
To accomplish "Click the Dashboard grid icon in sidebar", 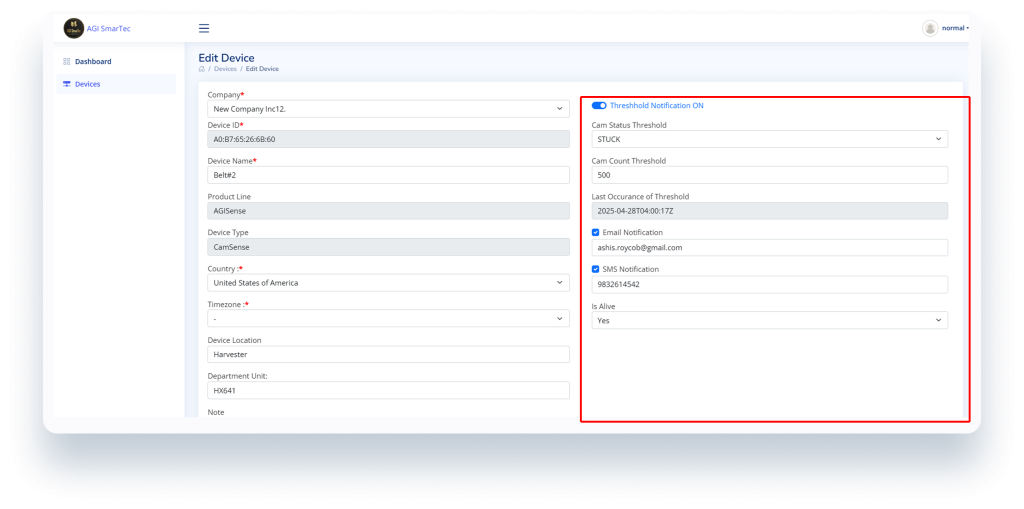I will tap(67, 62).
